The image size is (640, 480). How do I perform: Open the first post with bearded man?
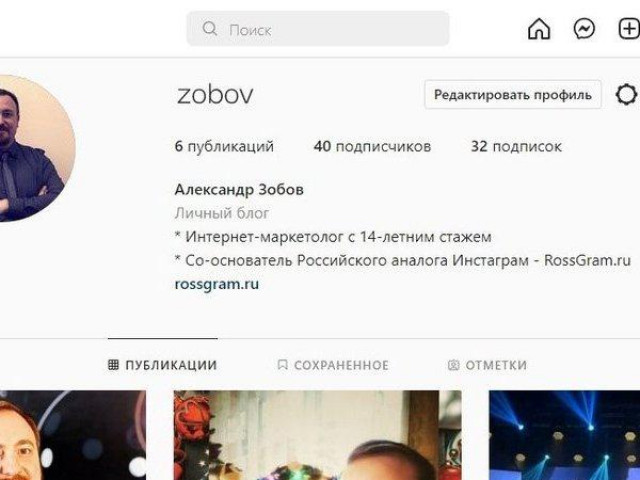(73, 435)
